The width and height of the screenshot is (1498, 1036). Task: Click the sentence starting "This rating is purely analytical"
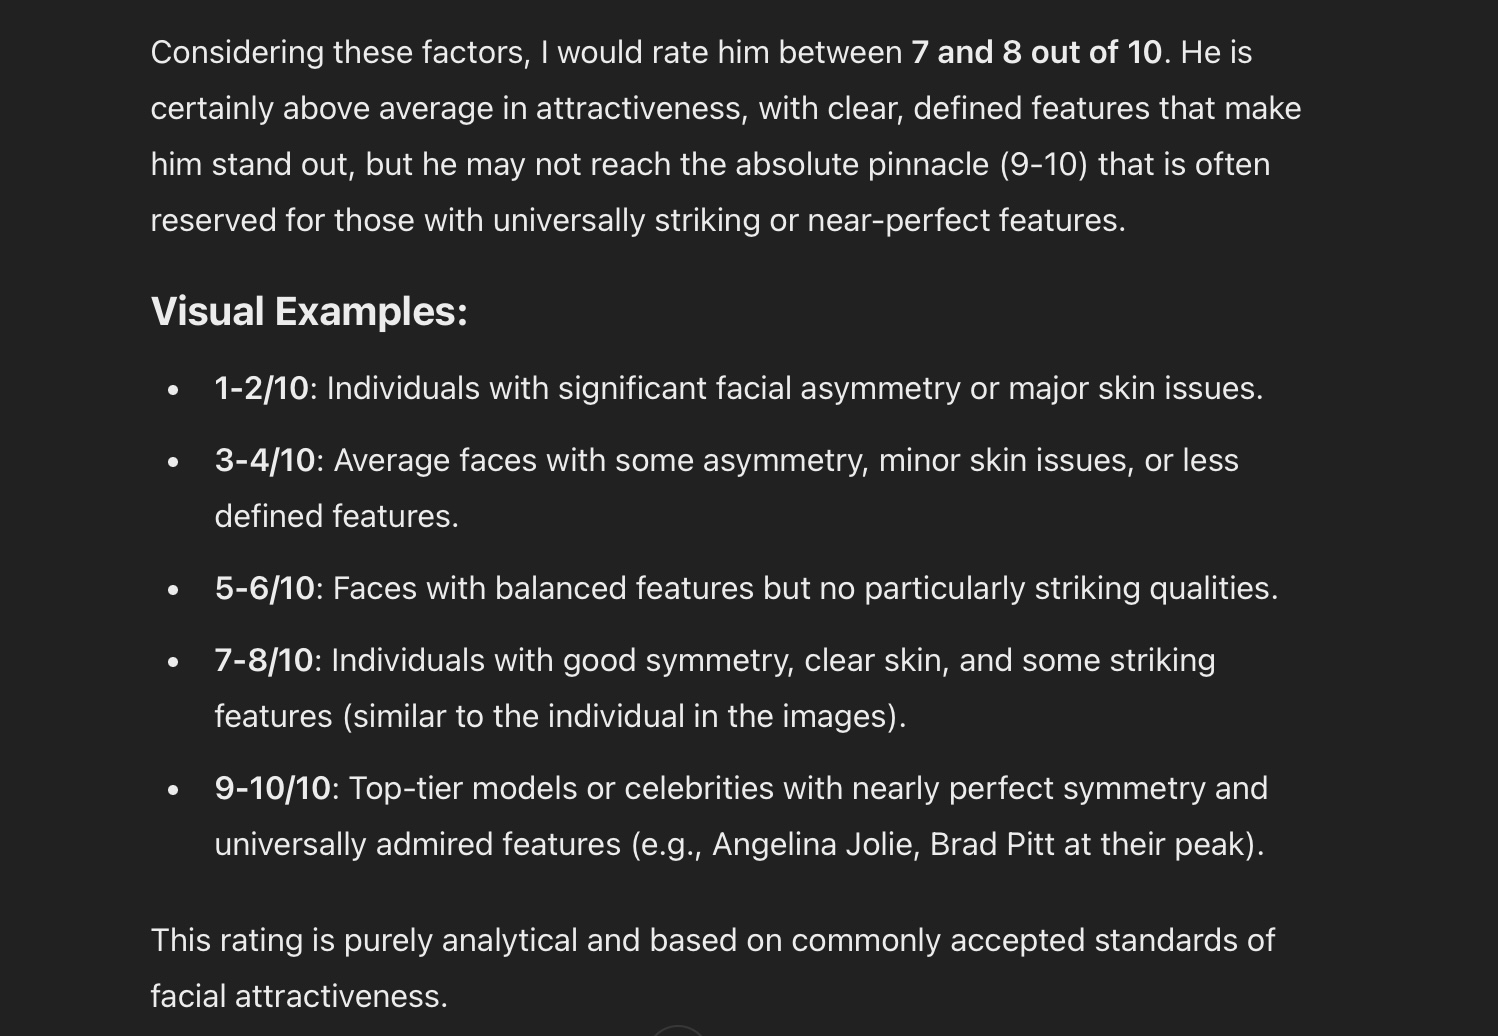(x=712, y=940)
